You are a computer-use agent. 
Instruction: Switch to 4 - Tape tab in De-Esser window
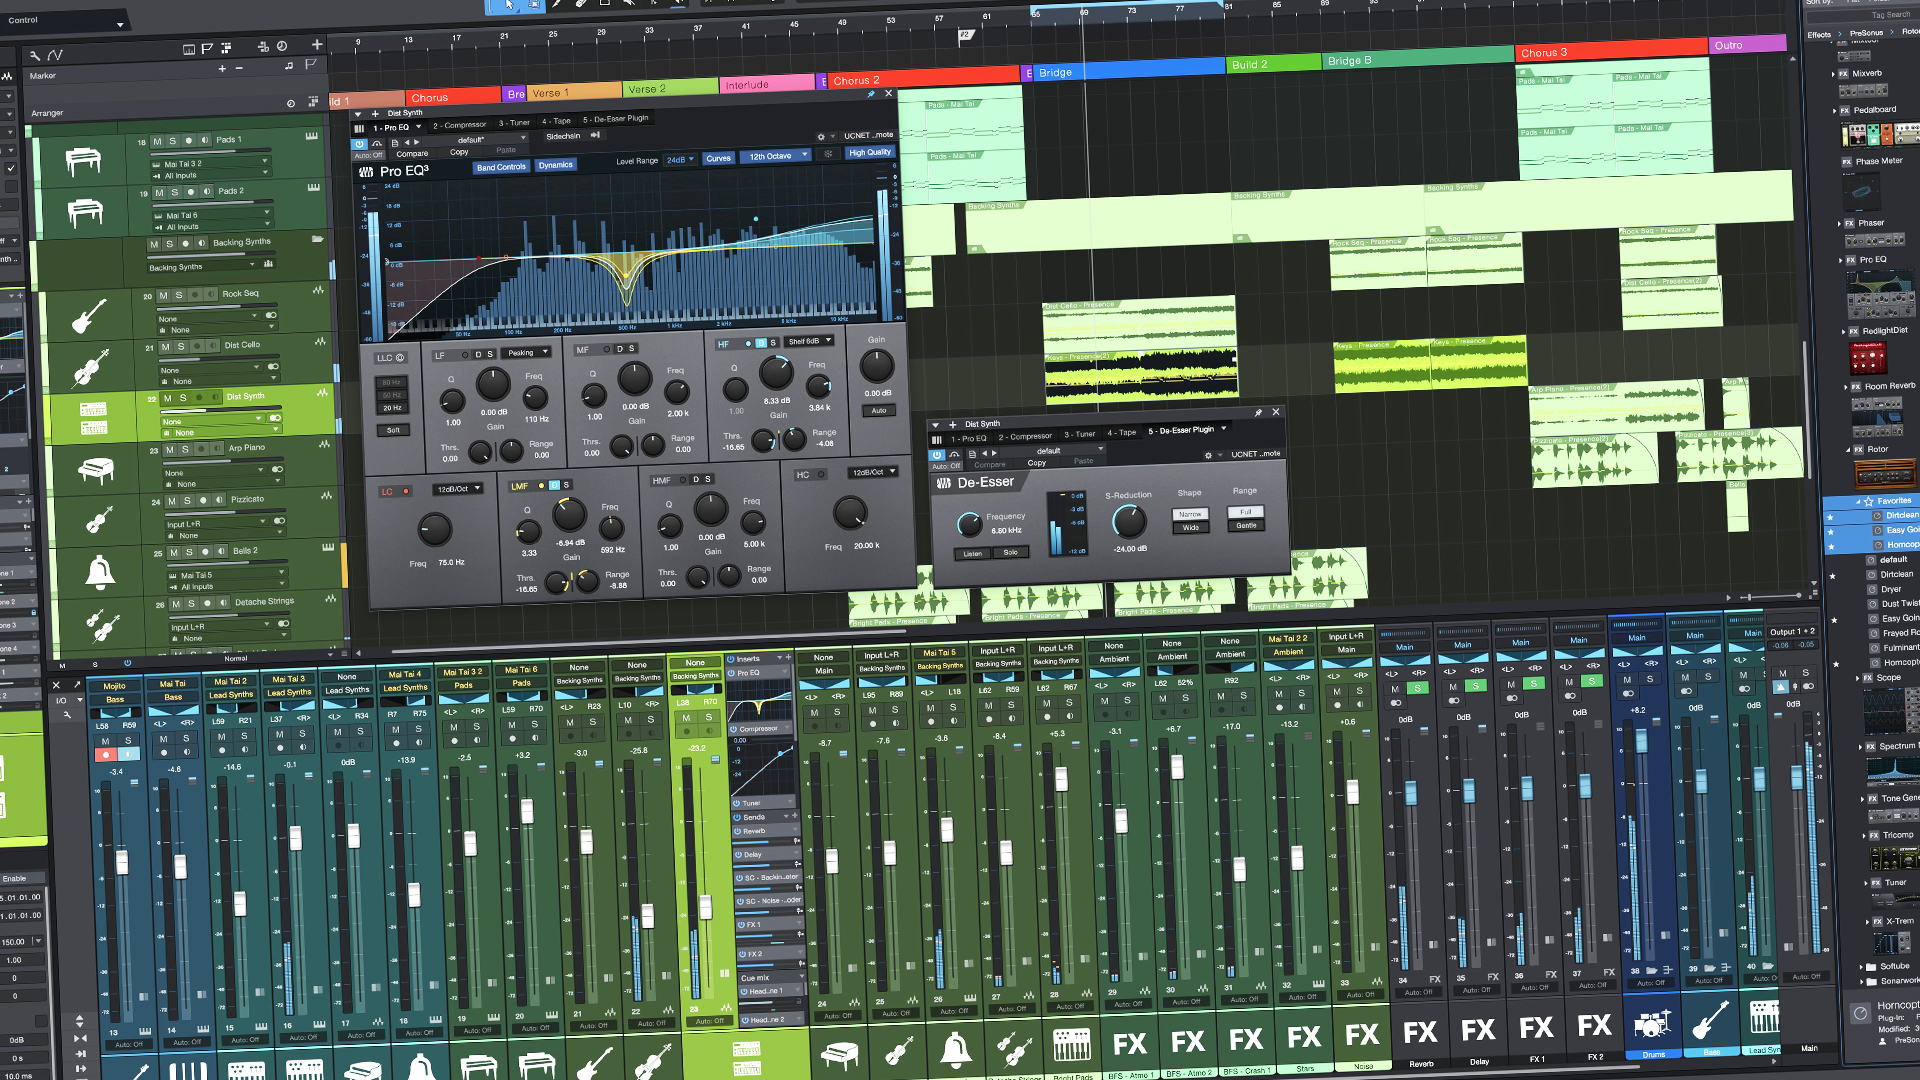[1122, 432]
